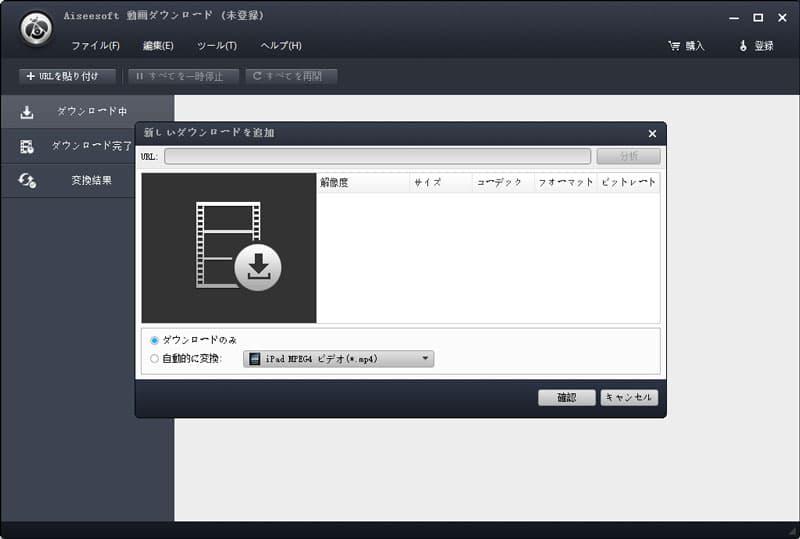This screenshot has height=539, width=800.
Task: Close the 新しいダウンロードを追加 dialog
Action: 652,133
